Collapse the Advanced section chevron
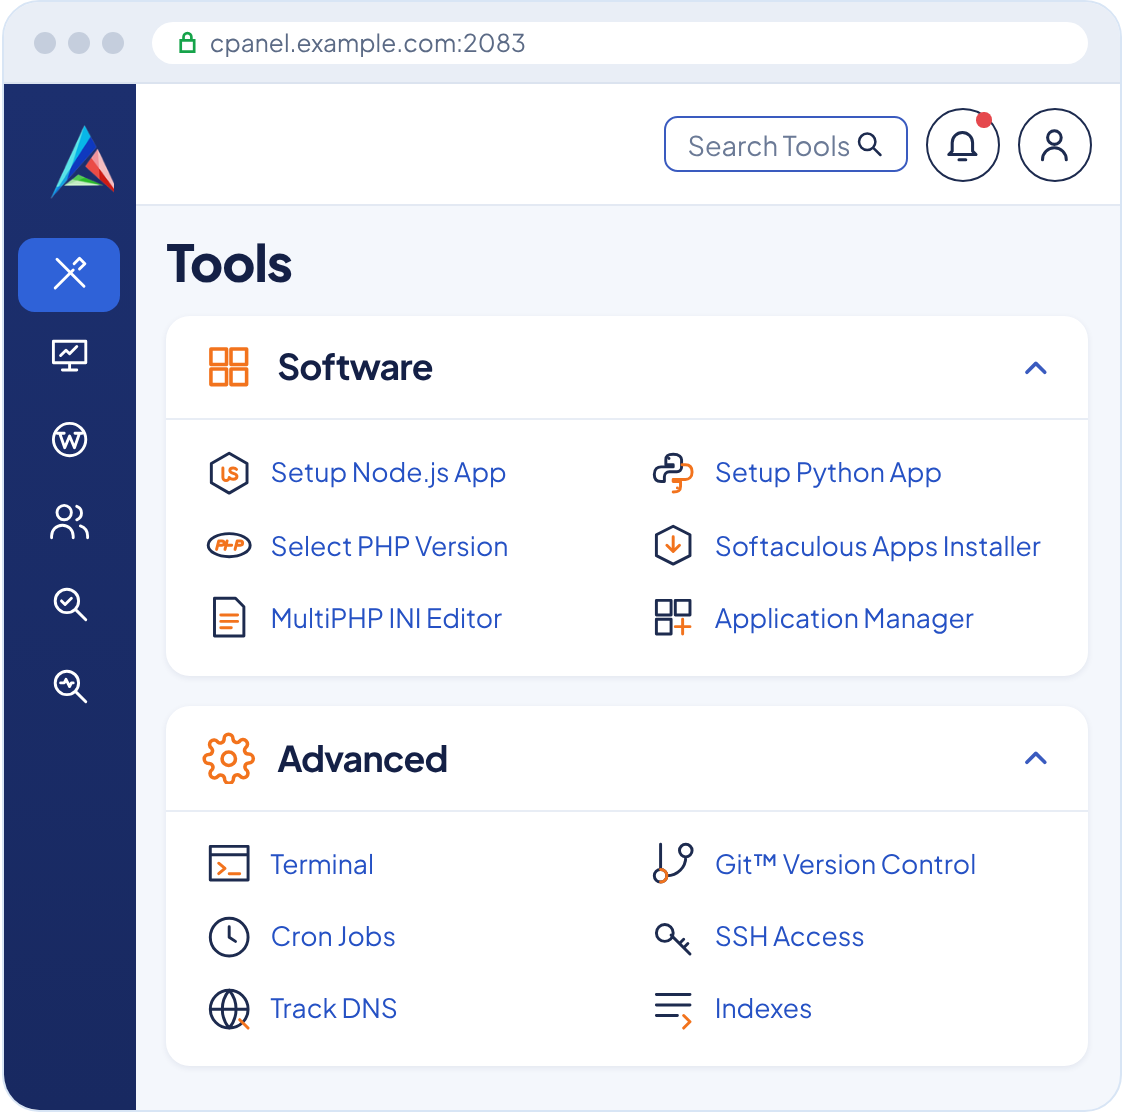Viewport: 1122px width, 1114px height. click(1035, 758)
